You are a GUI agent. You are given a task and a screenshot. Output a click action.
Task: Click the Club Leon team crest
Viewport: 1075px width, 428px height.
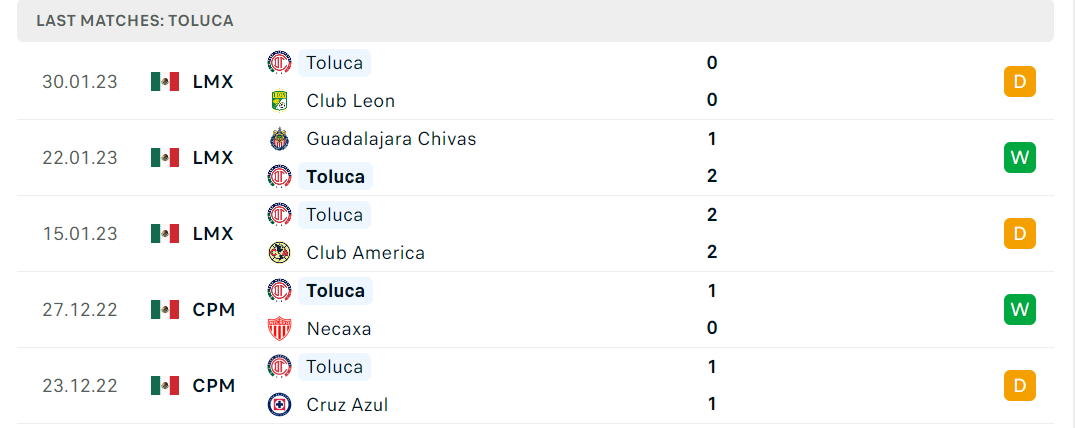(279, 101)
